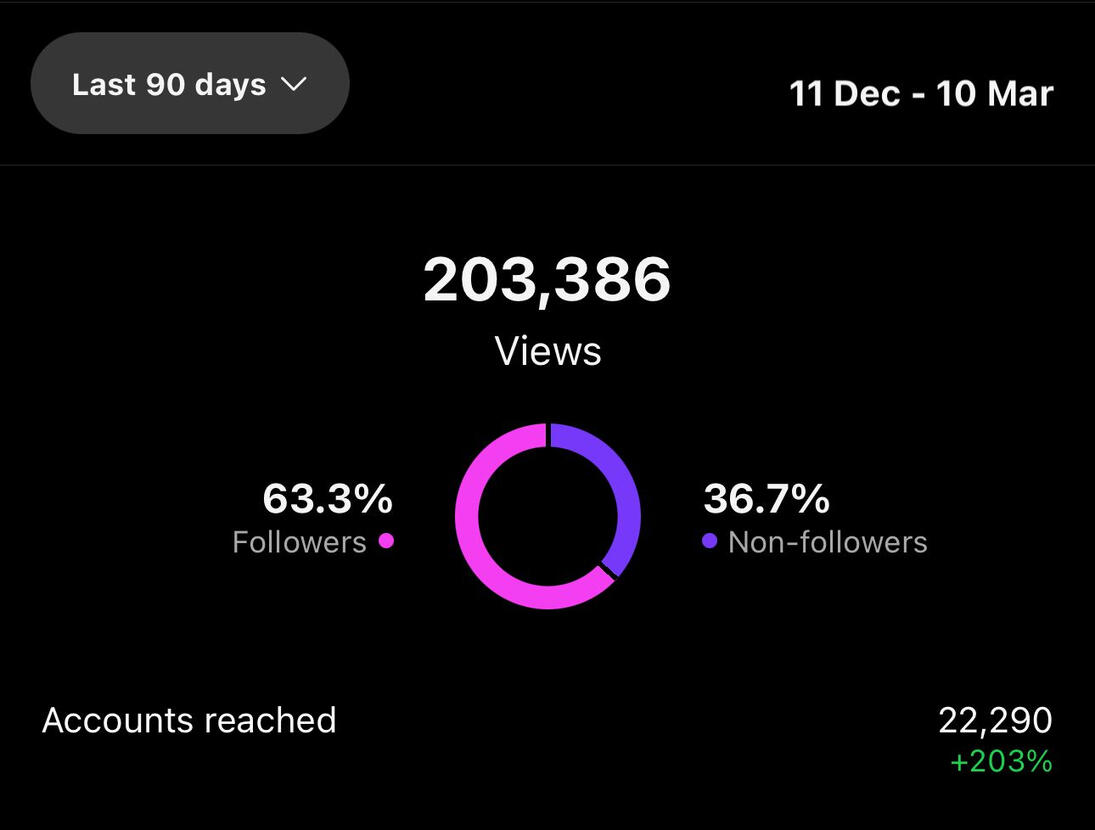The width and height of the screenshot is (1095, 830).
Task: Click the purple Non-followers legend dot
Action: pos(710,541)
